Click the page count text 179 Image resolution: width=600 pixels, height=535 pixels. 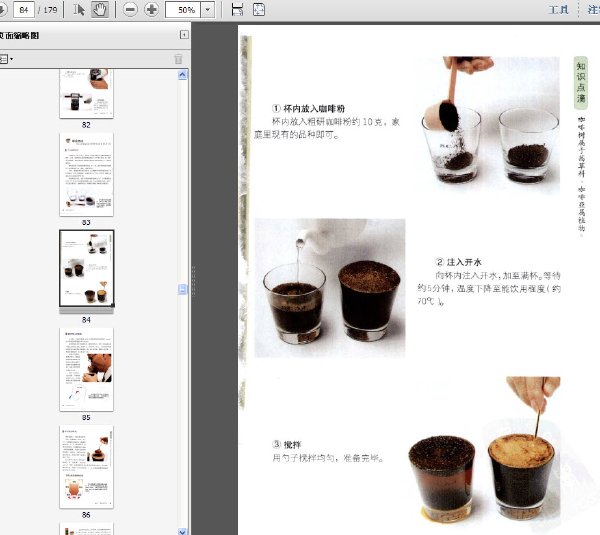50,10
